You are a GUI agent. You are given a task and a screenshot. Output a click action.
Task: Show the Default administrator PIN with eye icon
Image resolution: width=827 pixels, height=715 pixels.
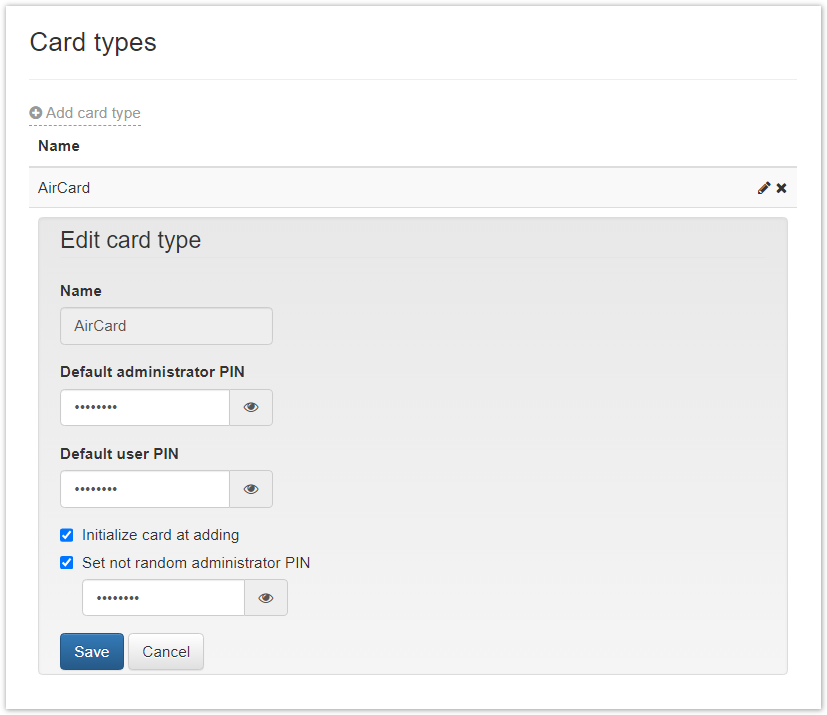point(251,407)
